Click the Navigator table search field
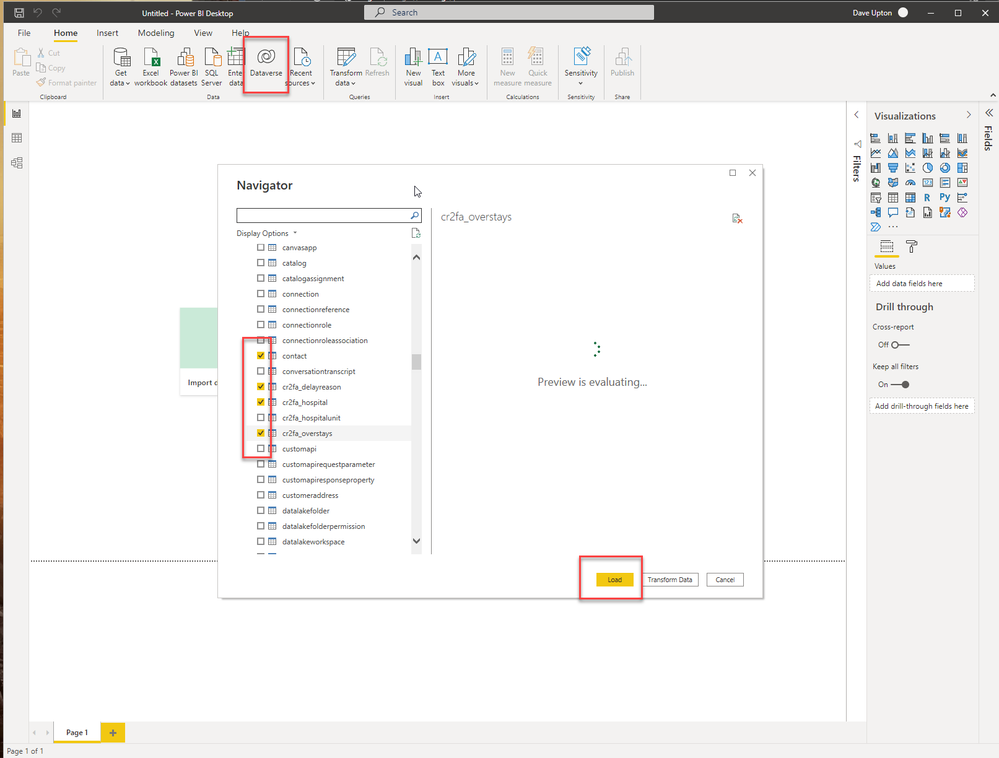Viewport: 999px width, 758px height. [323, 215]
